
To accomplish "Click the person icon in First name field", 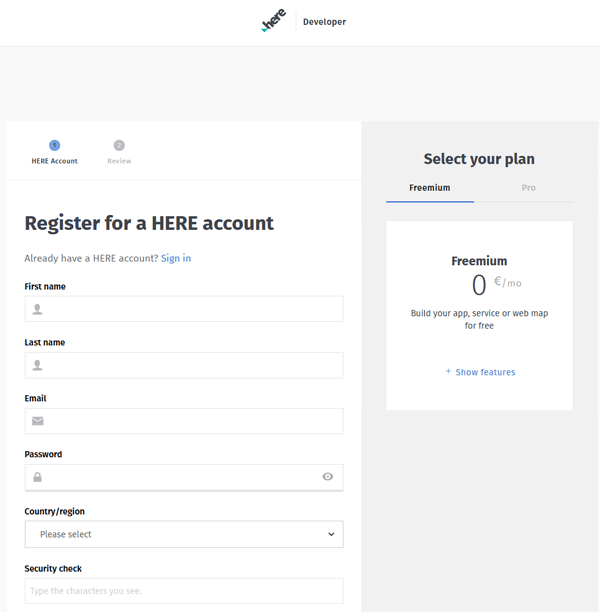I will (x=37, y=309).
